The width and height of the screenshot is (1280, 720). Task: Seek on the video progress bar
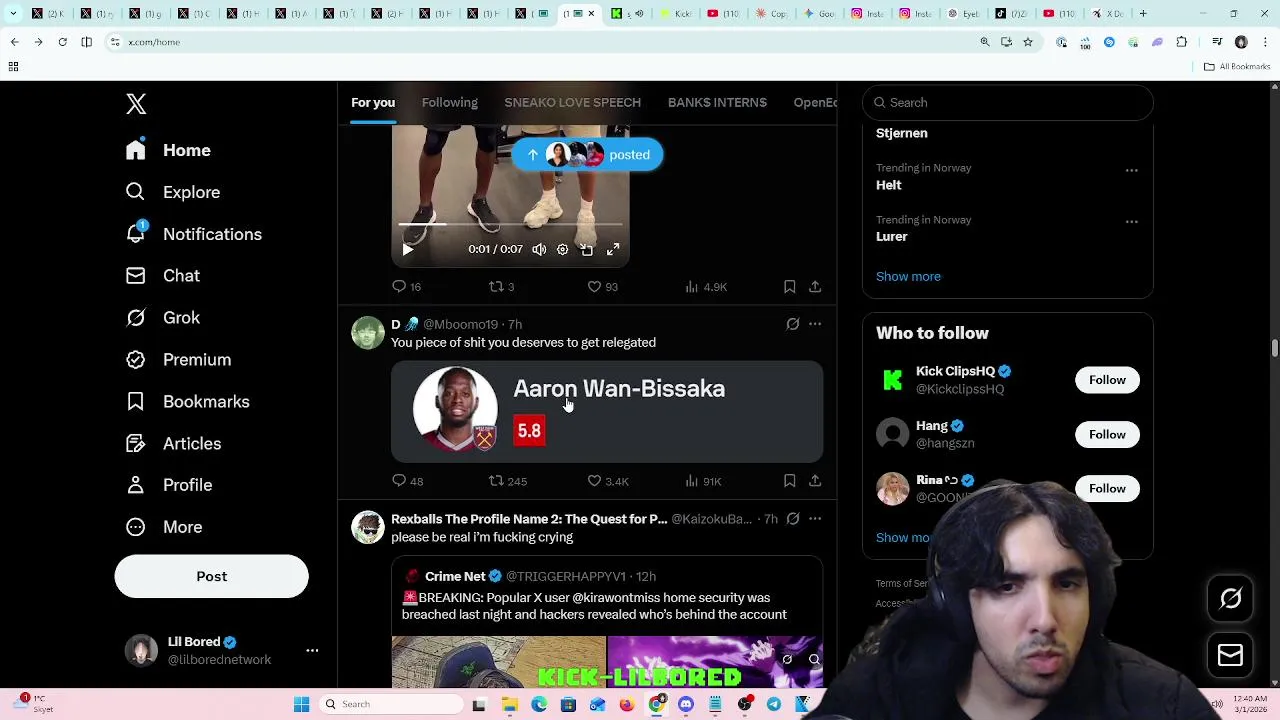point(510,225)
